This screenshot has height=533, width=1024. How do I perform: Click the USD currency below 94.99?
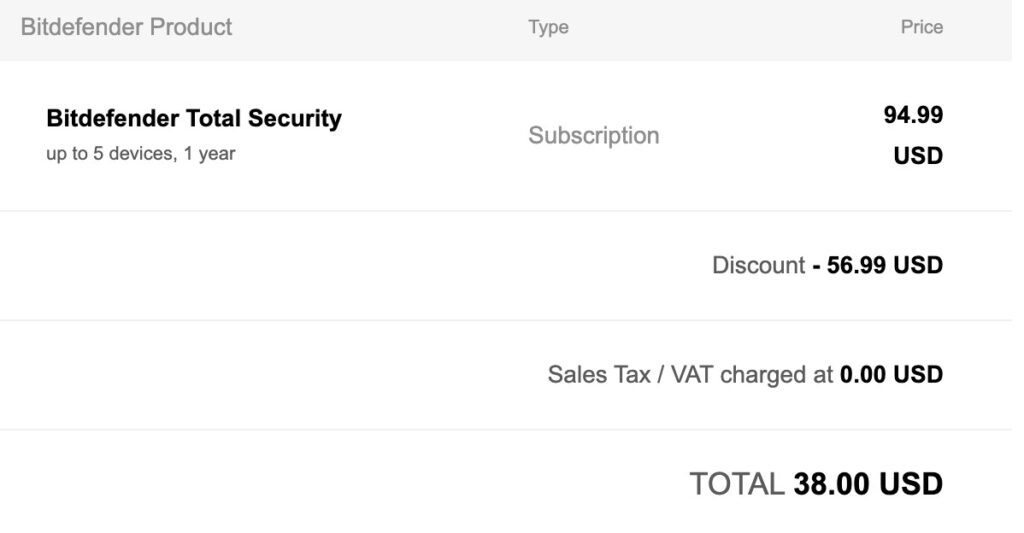(918, 157)
